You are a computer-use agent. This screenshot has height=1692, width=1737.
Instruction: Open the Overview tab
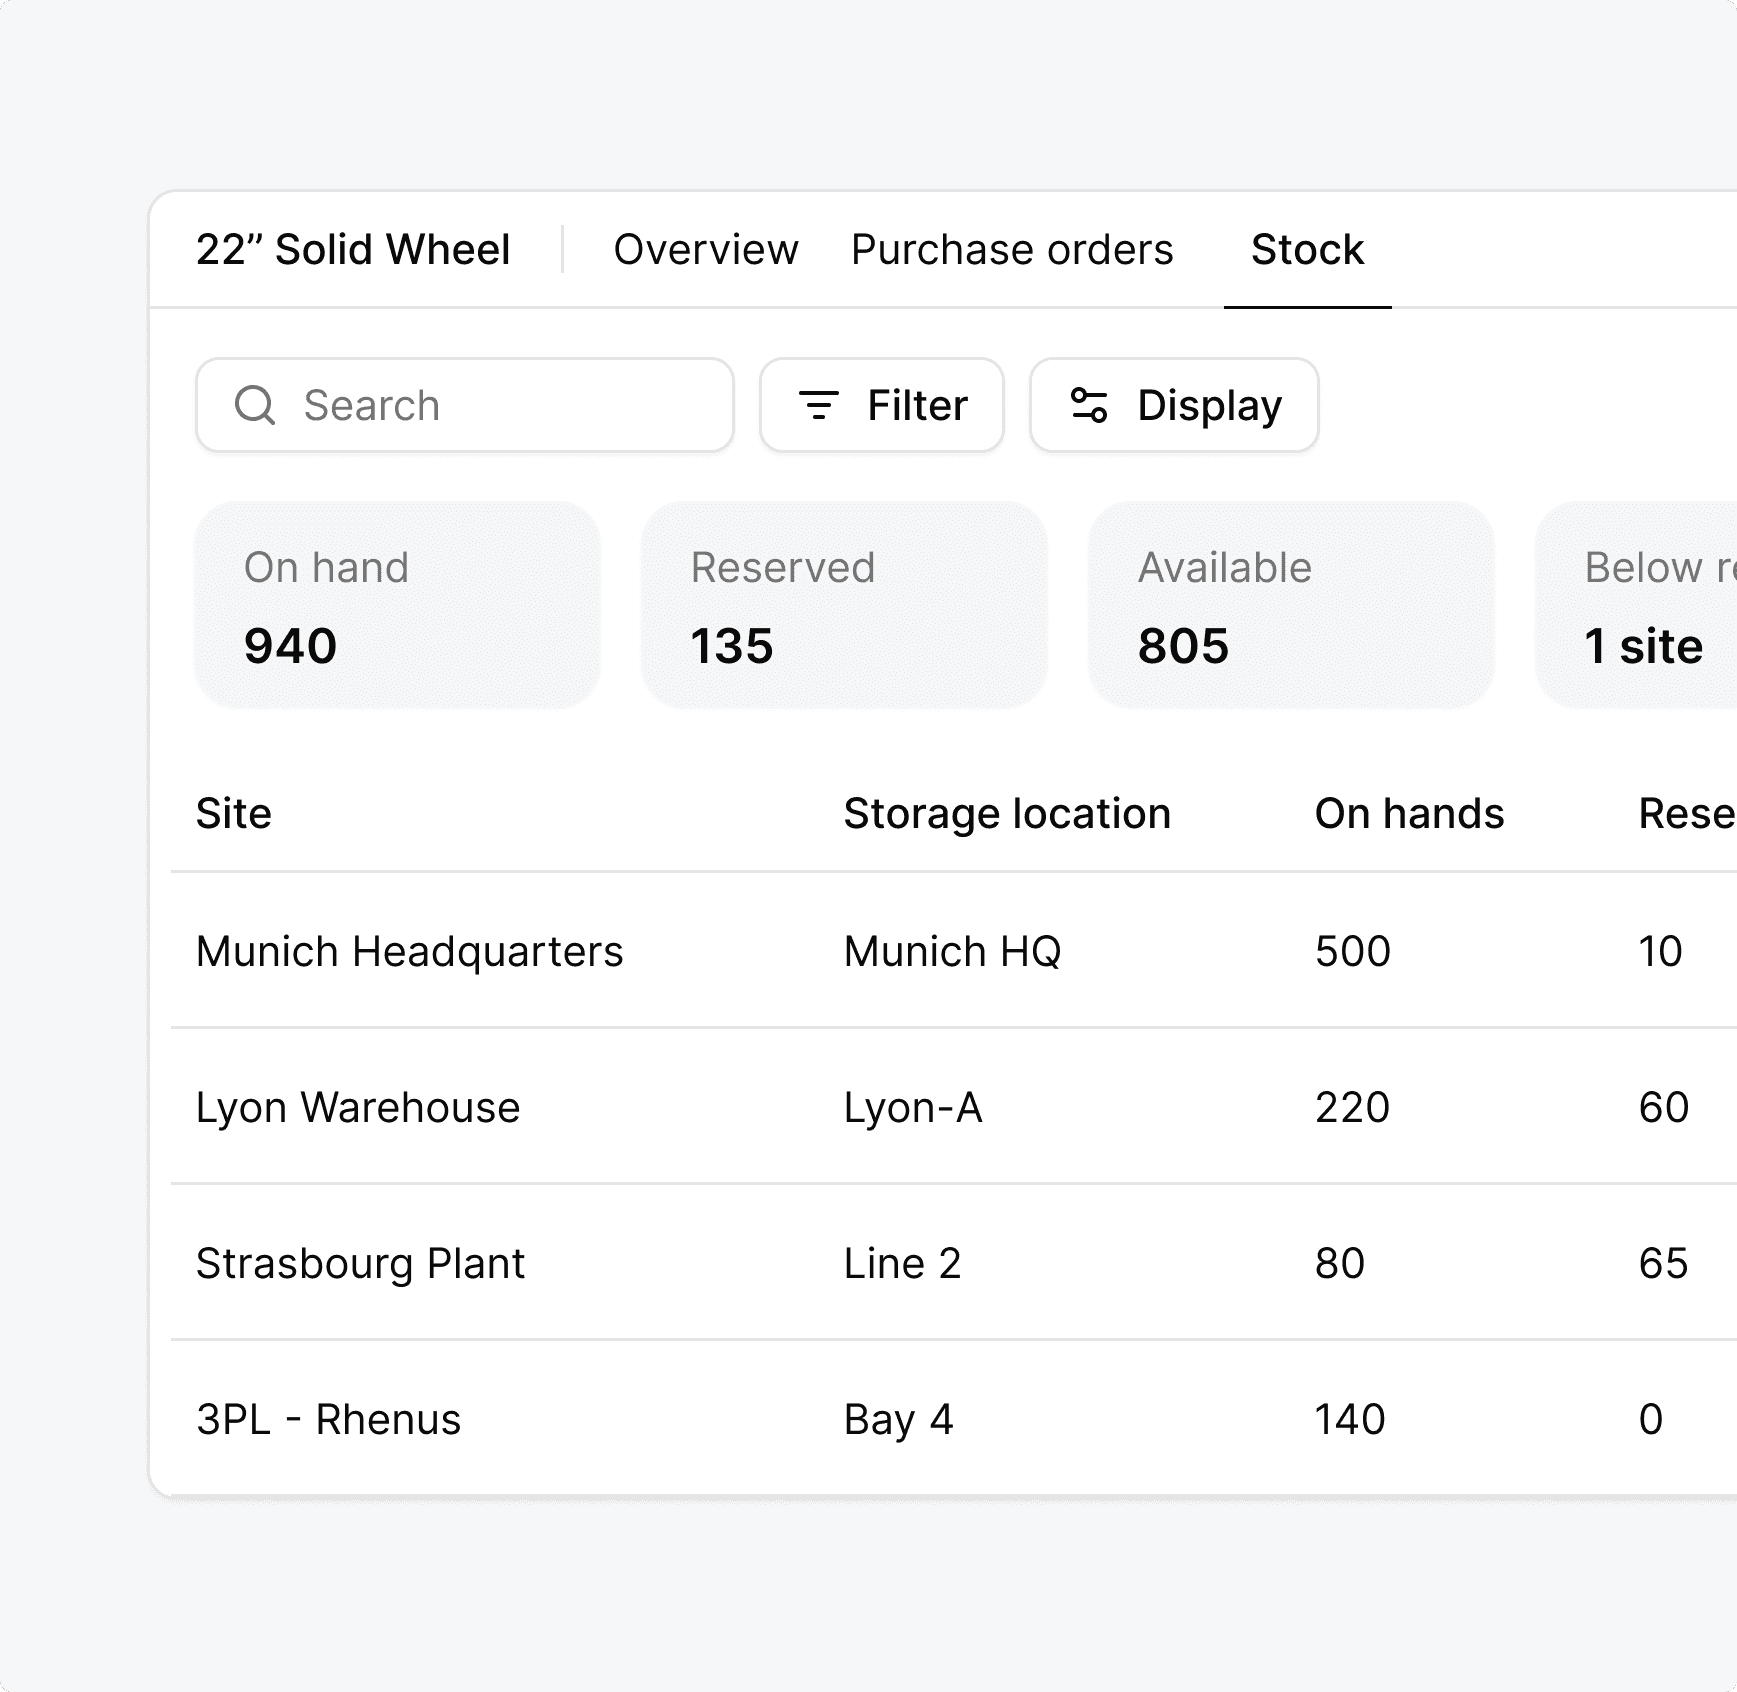pos(705,249)
